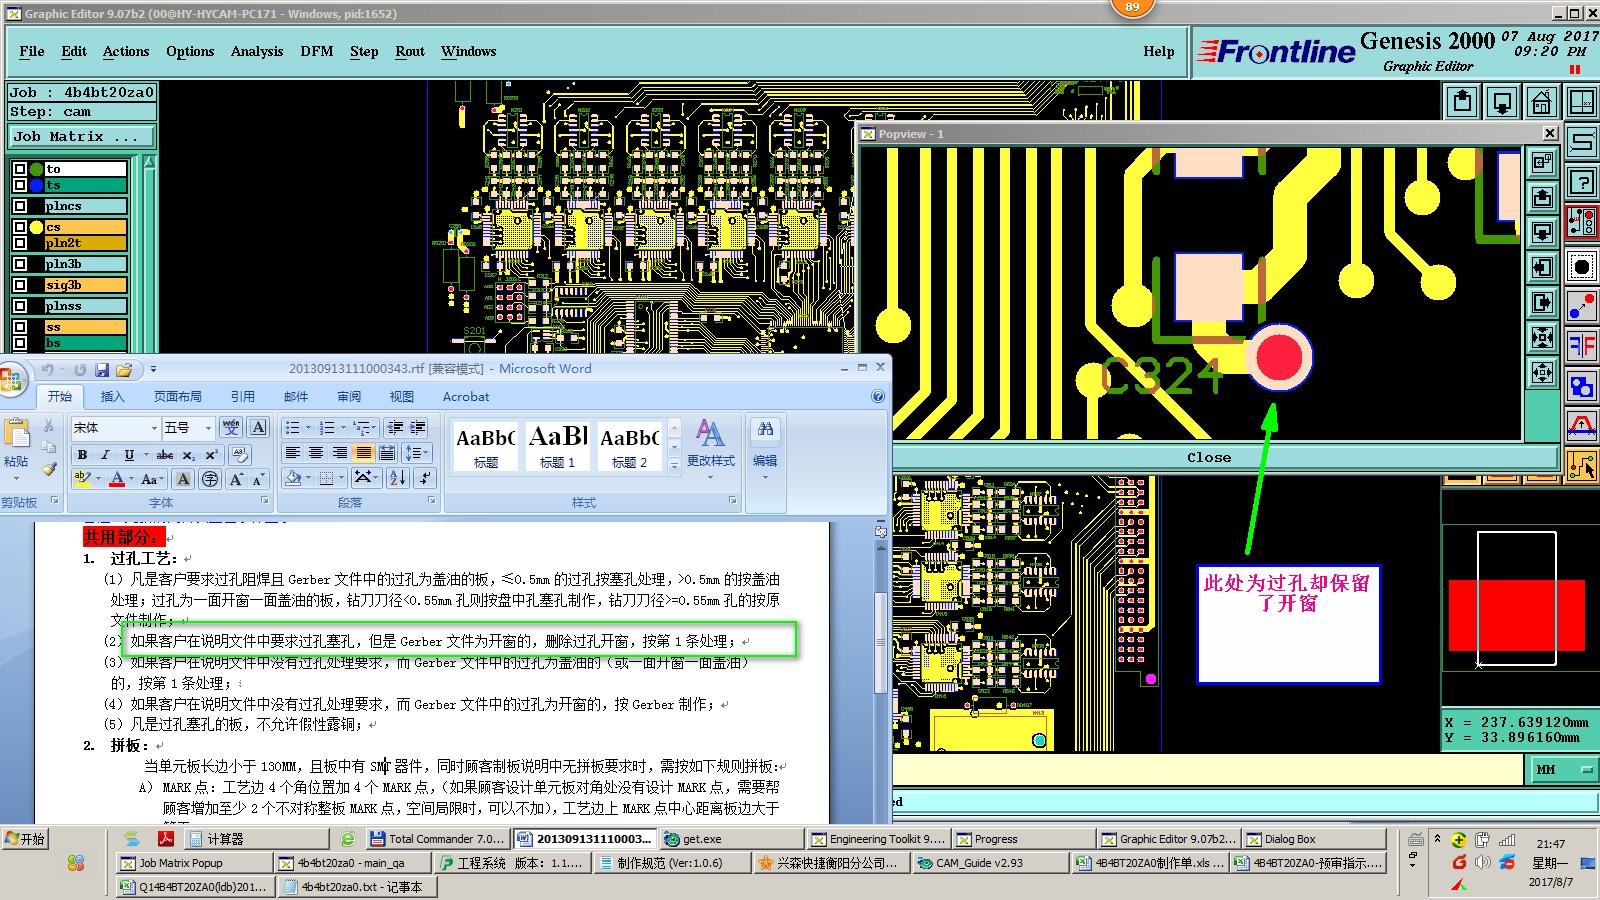Open the font name dropdown 宋体
Viewport: 1600px width, 900px height.
(154, 428)
